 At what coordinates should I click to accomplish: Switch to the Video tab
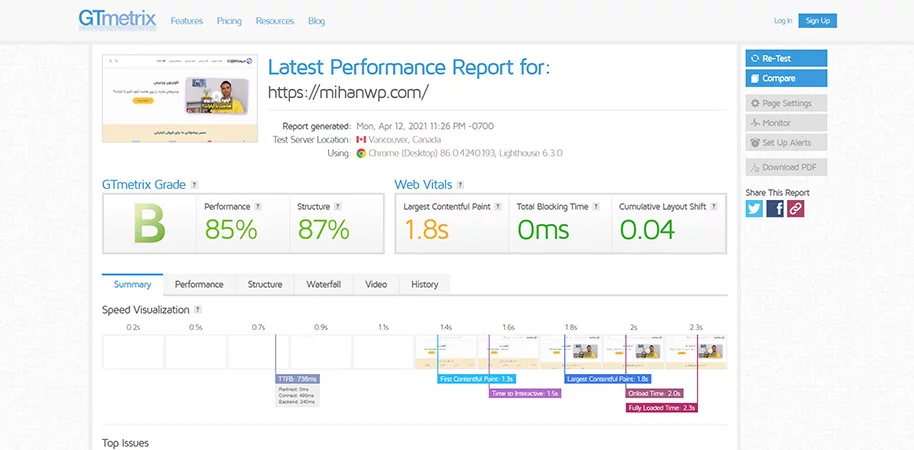(x=376, y=284)
